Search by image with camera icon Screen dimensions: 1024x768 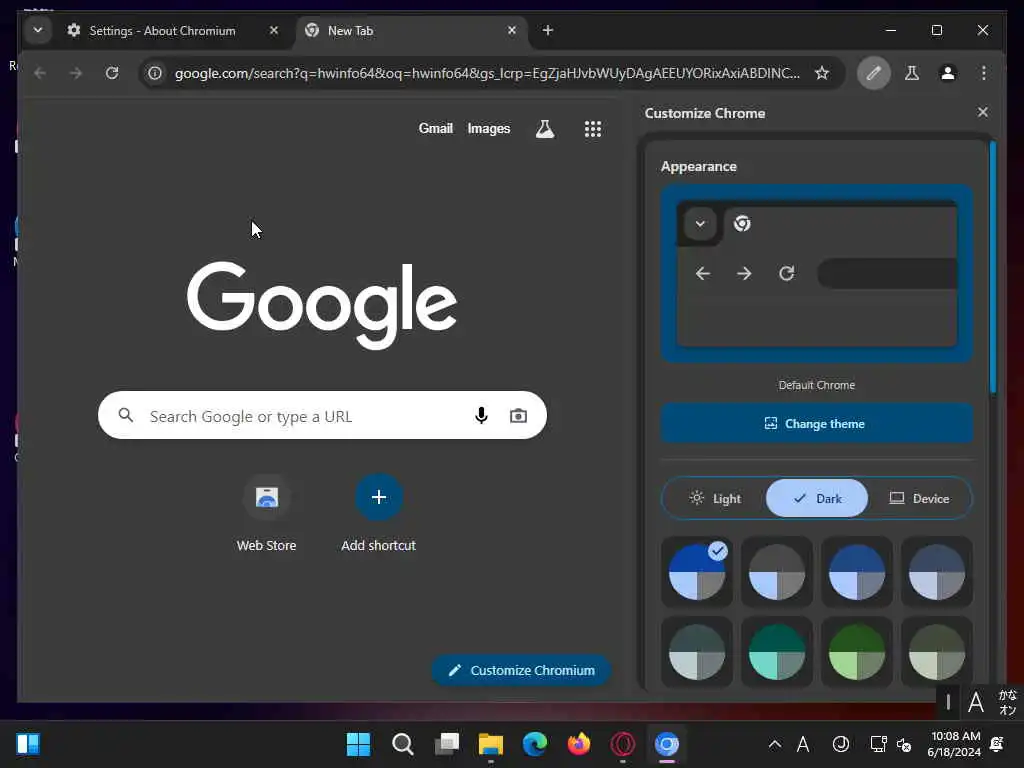tap(519, 415)
